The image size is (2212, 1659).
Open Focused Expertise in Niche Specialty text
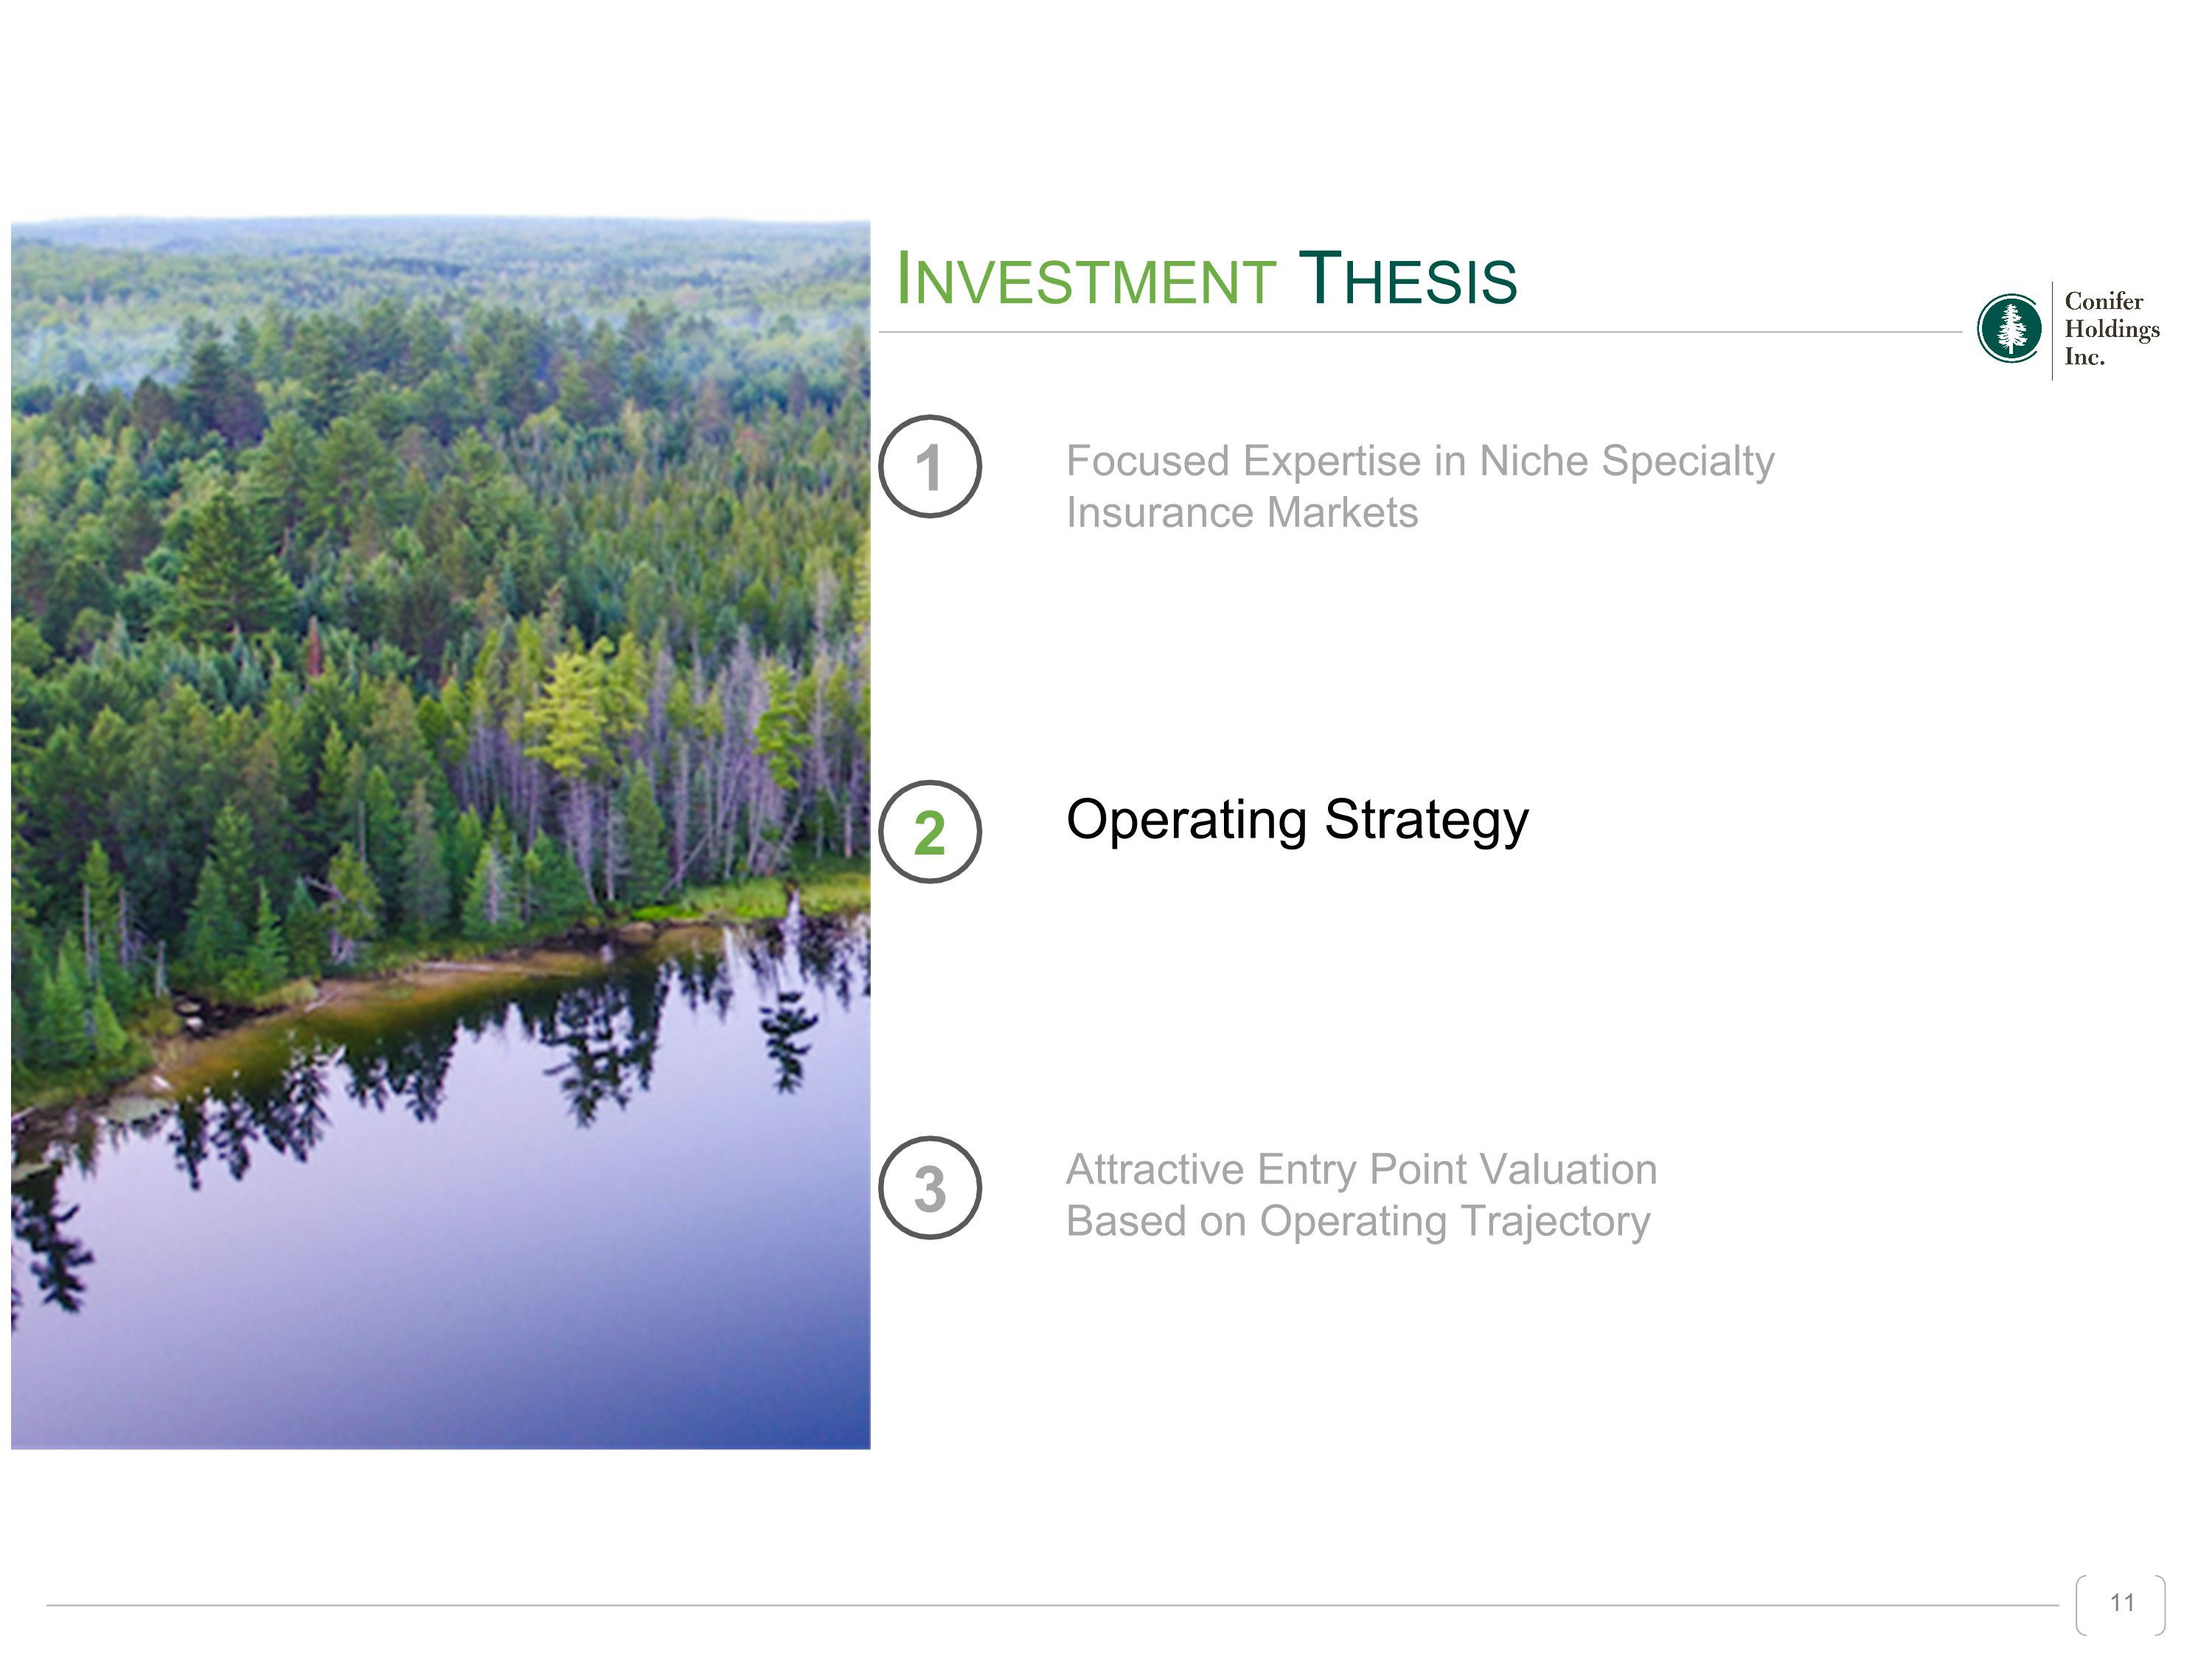pos(1420,461)
